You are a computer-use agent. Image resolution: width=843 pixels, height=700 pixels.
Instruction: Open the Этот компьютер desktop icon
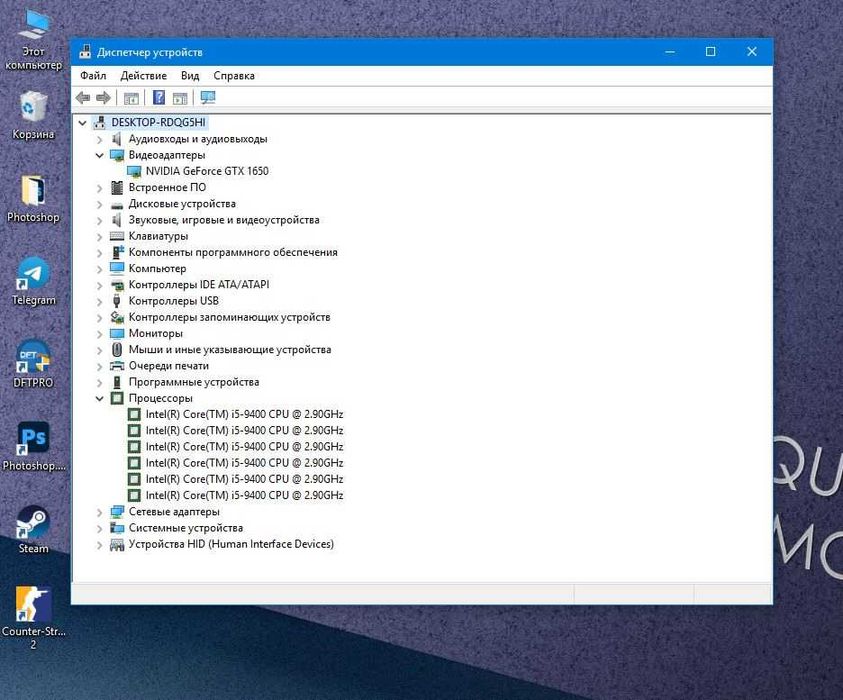(x=33, y=41)
